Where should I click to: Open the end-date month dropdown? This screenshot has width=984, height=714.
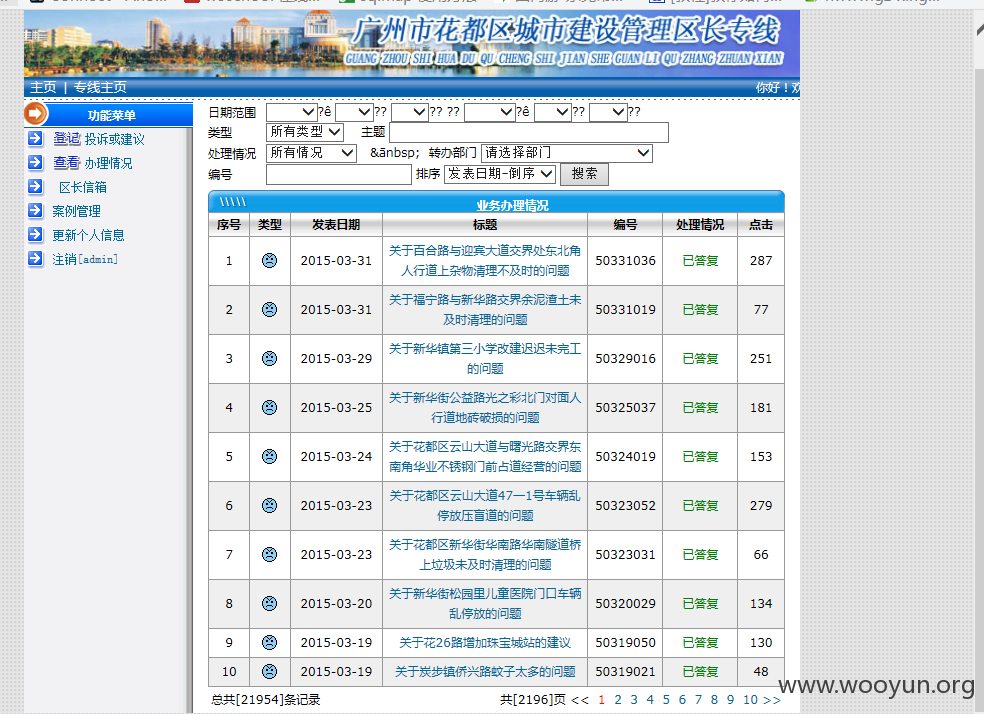[x=553, y=112]
